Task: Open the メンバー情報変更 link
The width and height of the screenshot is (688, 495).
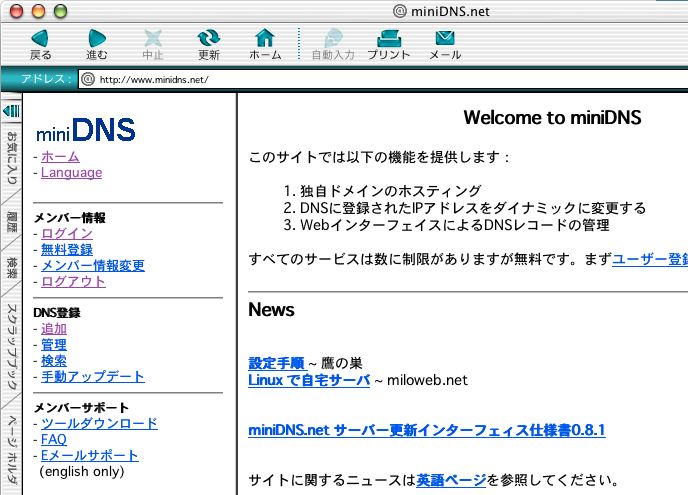Action: coord(93,265)
